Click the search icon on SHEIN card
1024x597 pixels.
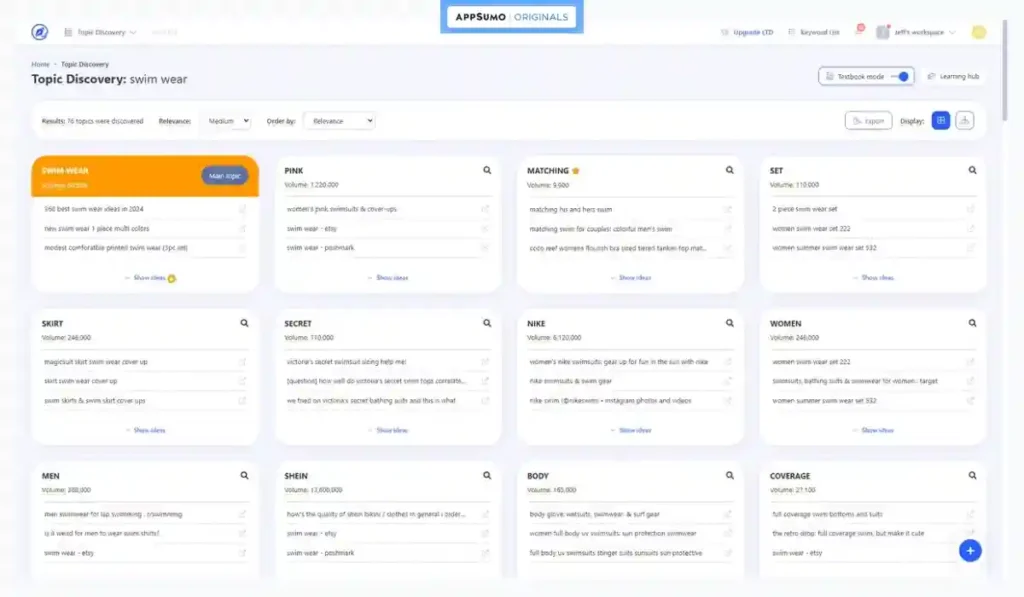(487, 476)
